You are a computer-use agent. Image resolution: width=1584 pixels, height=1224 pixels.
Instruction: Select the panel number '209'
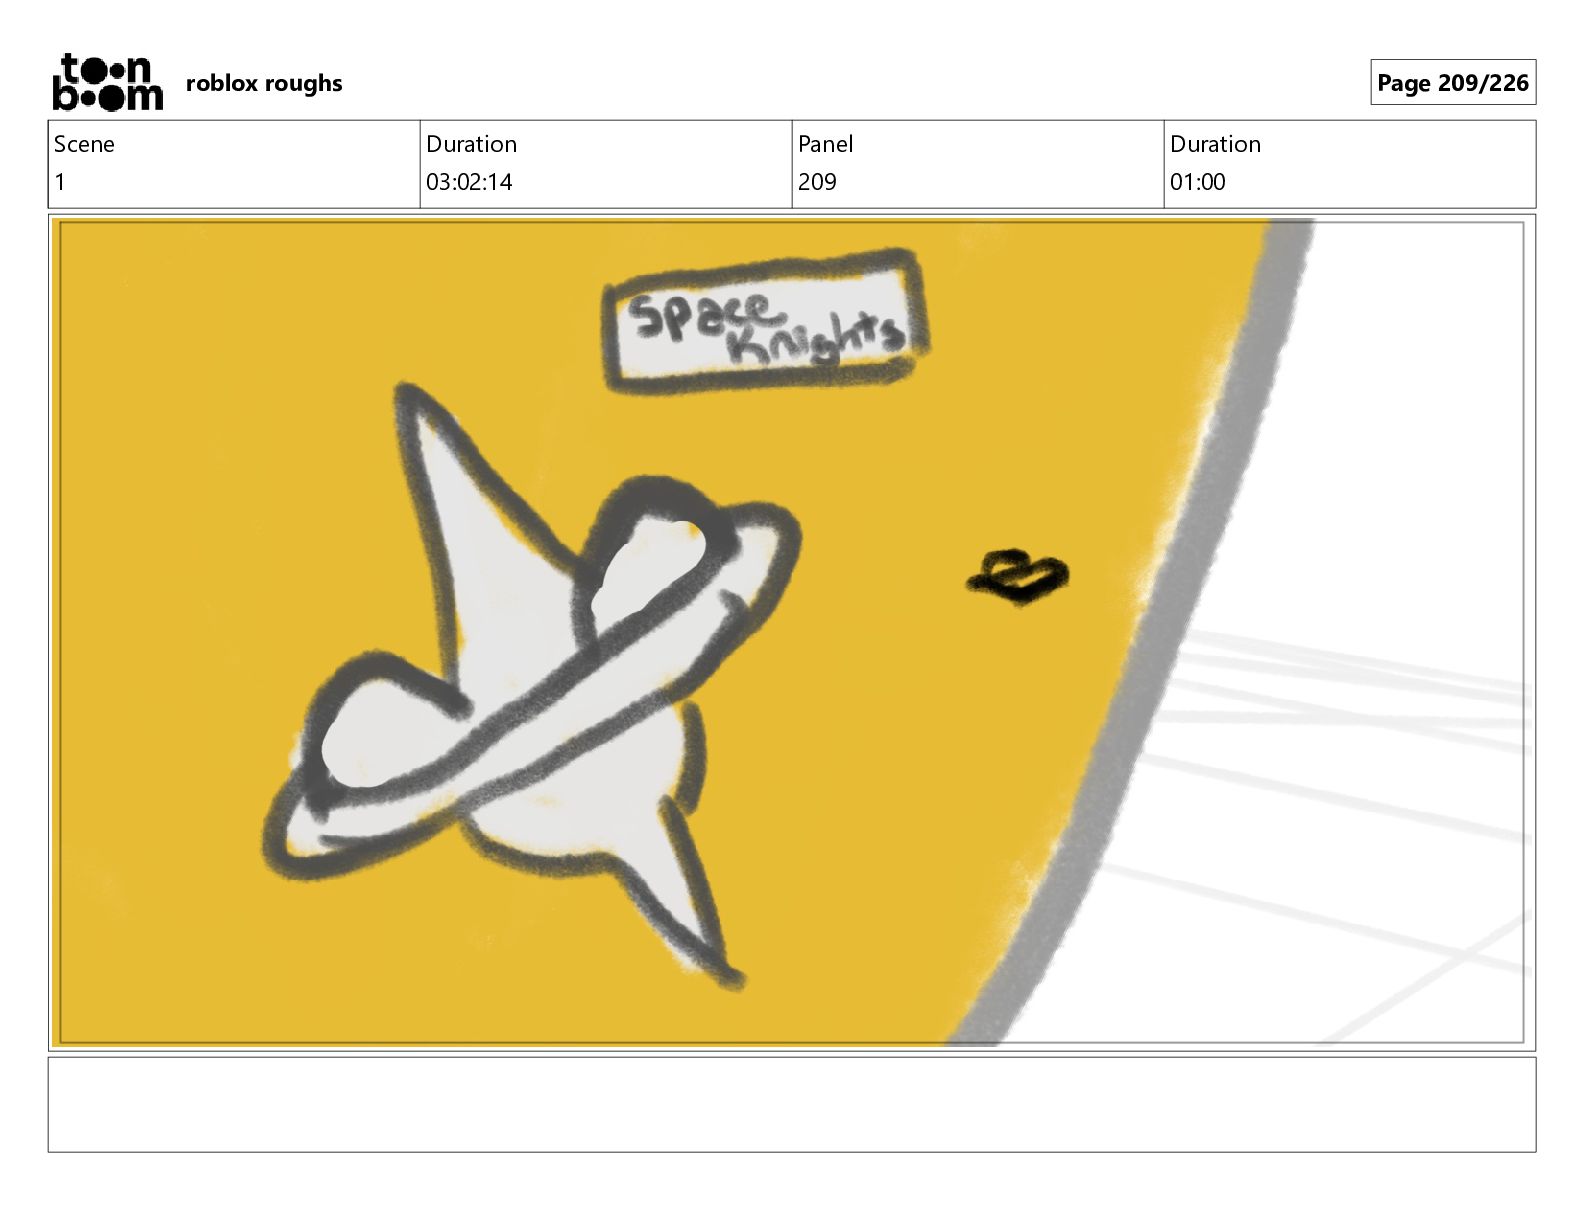click(817, 182)
